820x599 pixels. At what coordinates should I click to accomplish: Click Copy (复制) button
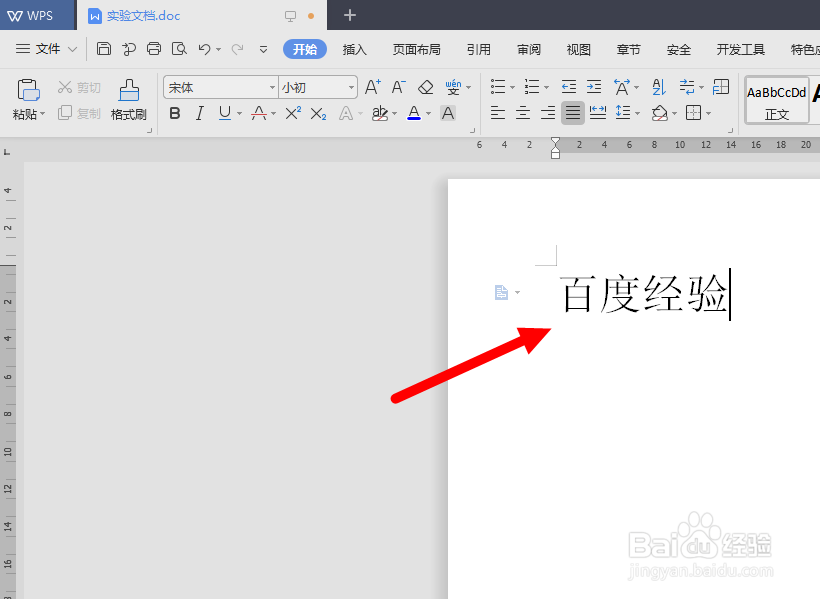tap(79, 113)
